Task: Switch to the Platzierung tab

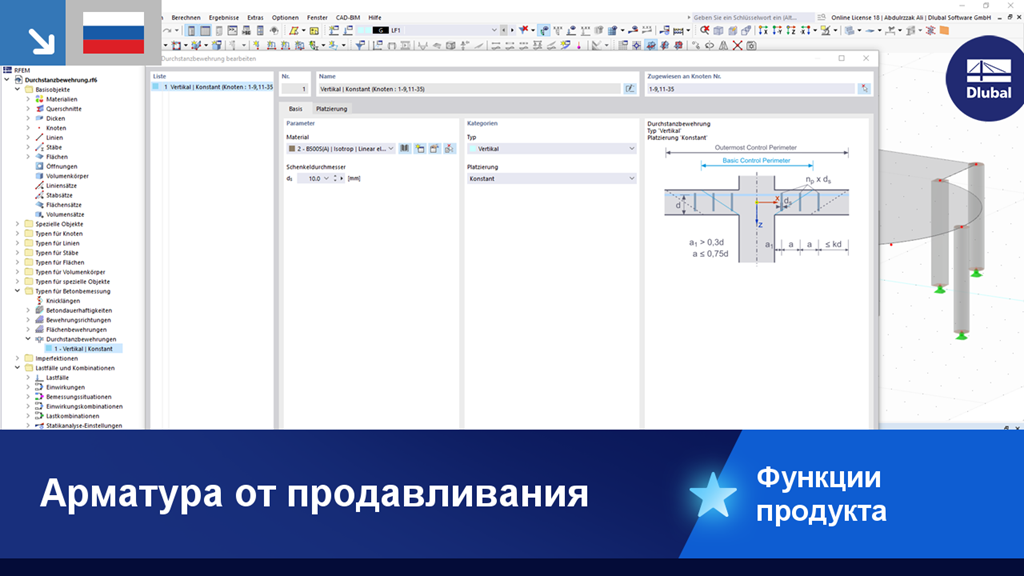Action: coord(332,108)
